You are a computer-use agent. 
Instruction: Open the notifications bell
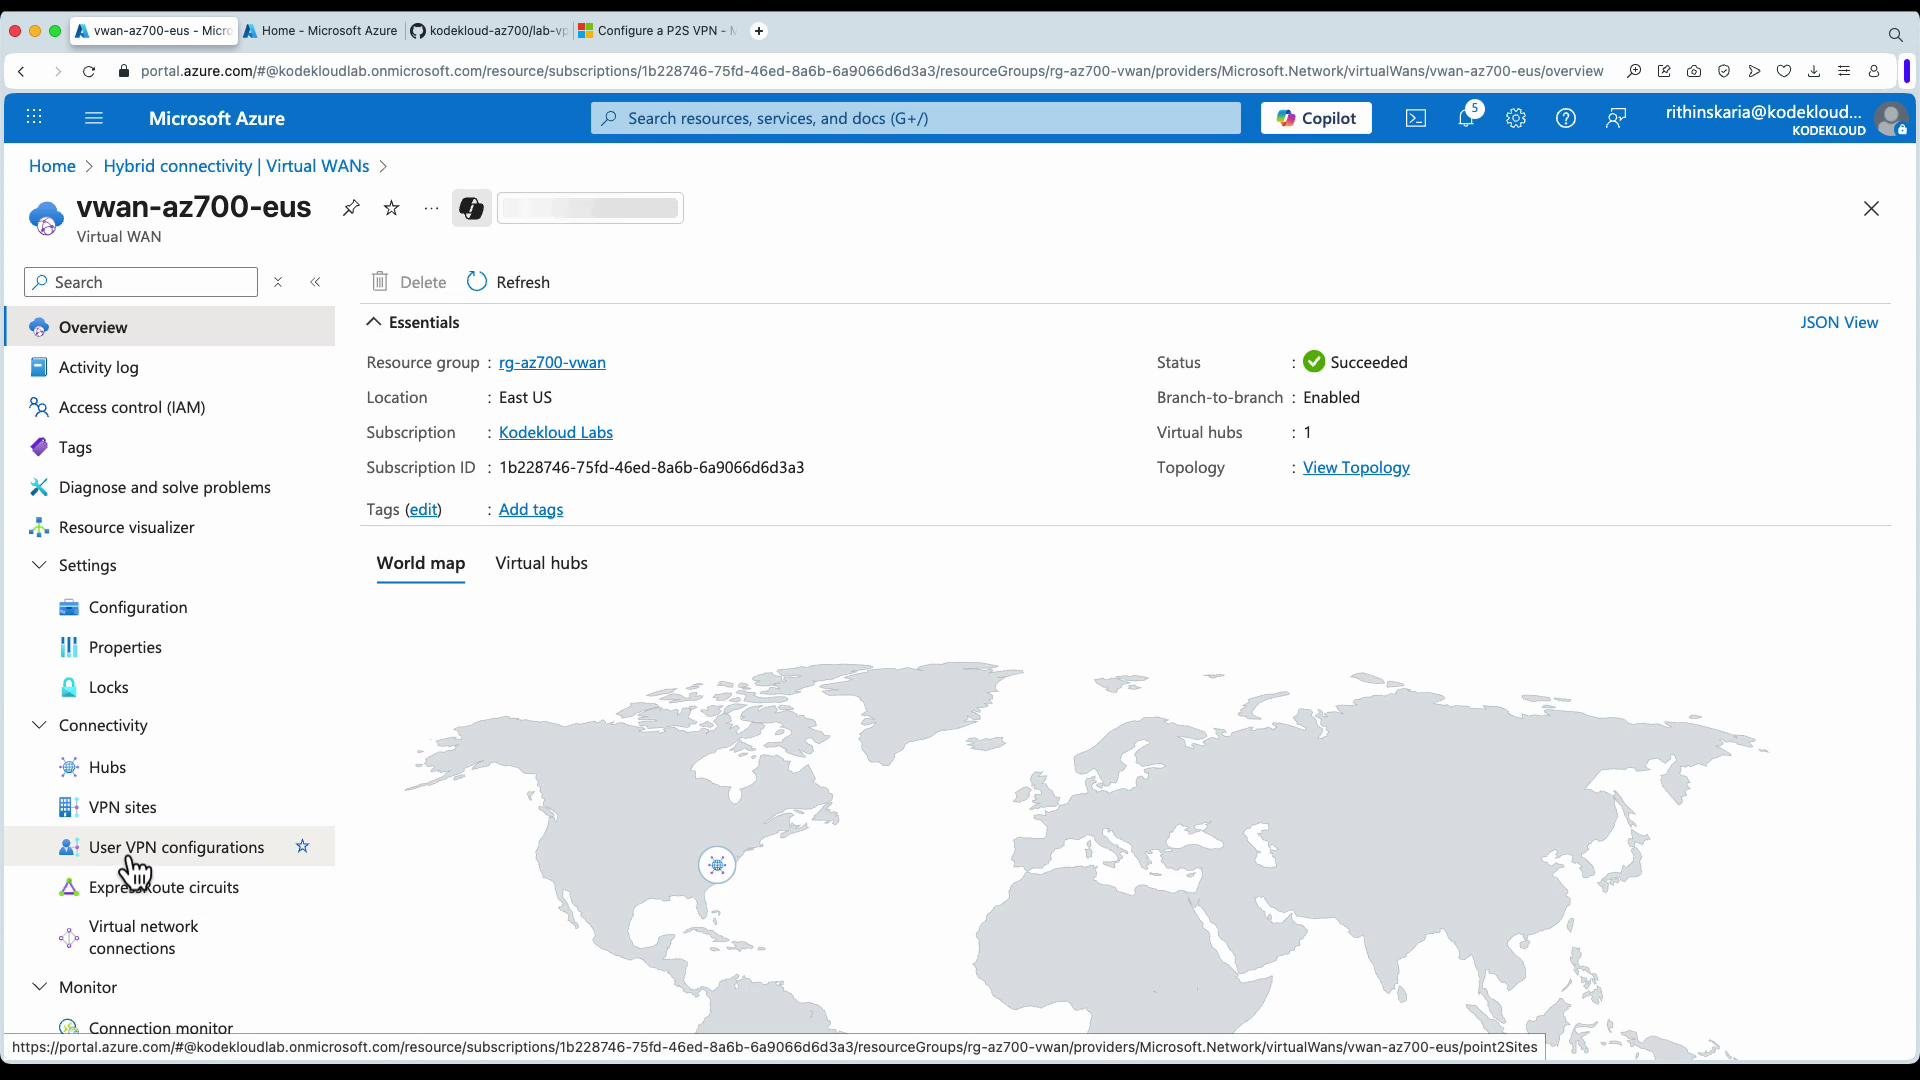tap(1466, 118)
